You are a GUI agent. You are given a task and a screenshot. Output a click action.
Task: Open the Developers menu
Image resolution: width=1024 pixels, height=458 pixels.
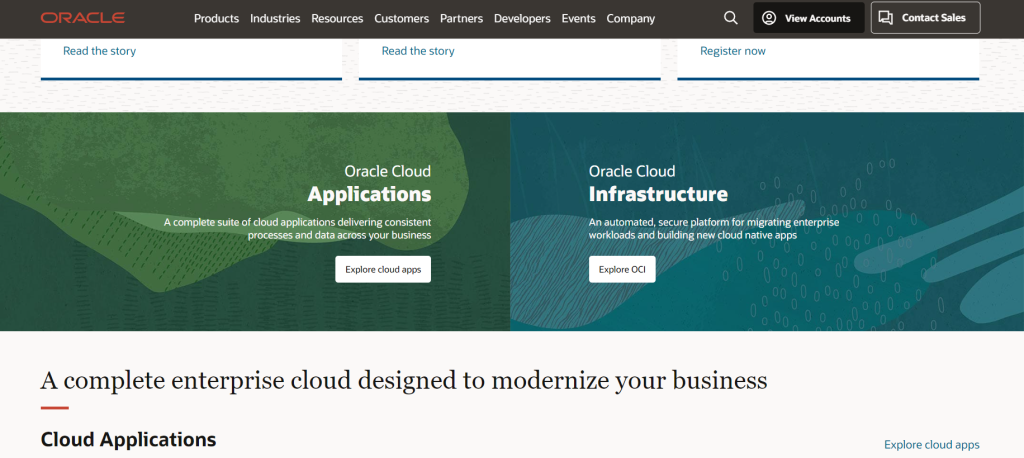click(522, 18)
